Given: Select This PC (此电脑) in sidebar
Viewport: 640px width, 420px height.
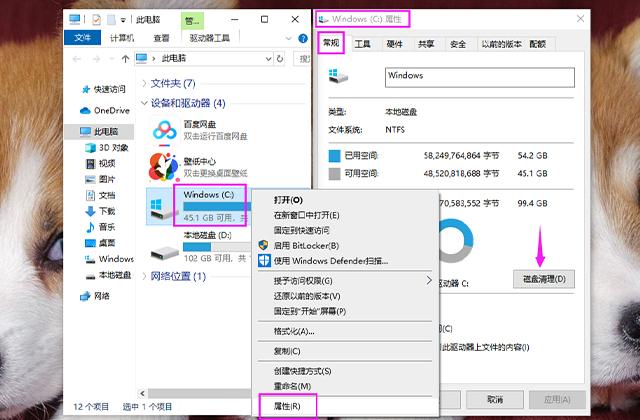Looking at the screenshot, I should tap(99, 131).
